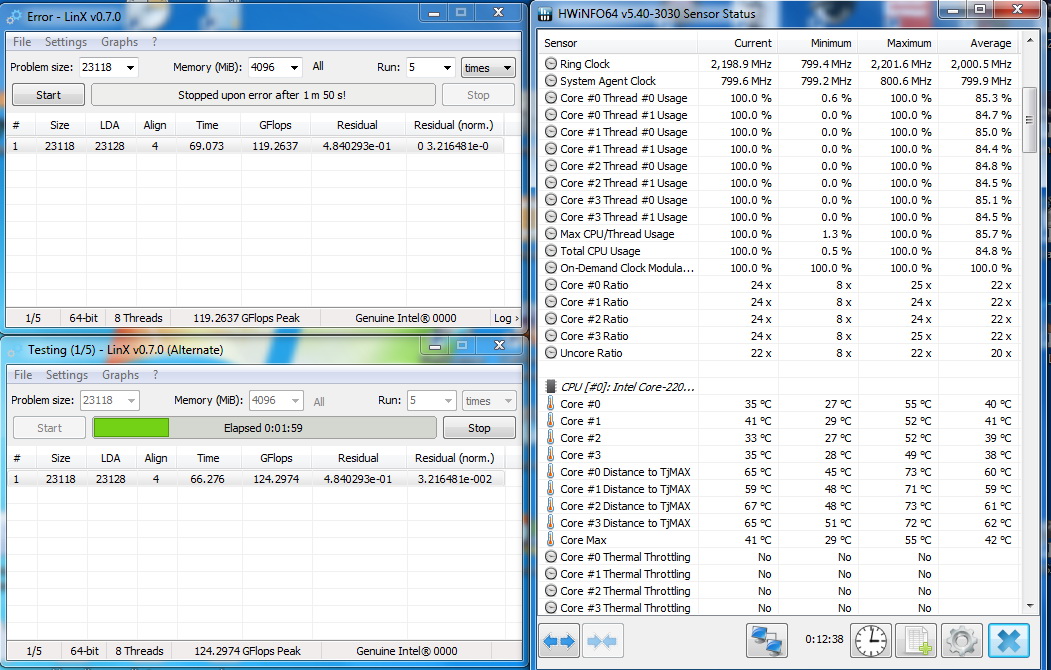Open Graphs menu in Error LinX window
The width and height of the screenshot is (1051, 670).
(119, 42)
